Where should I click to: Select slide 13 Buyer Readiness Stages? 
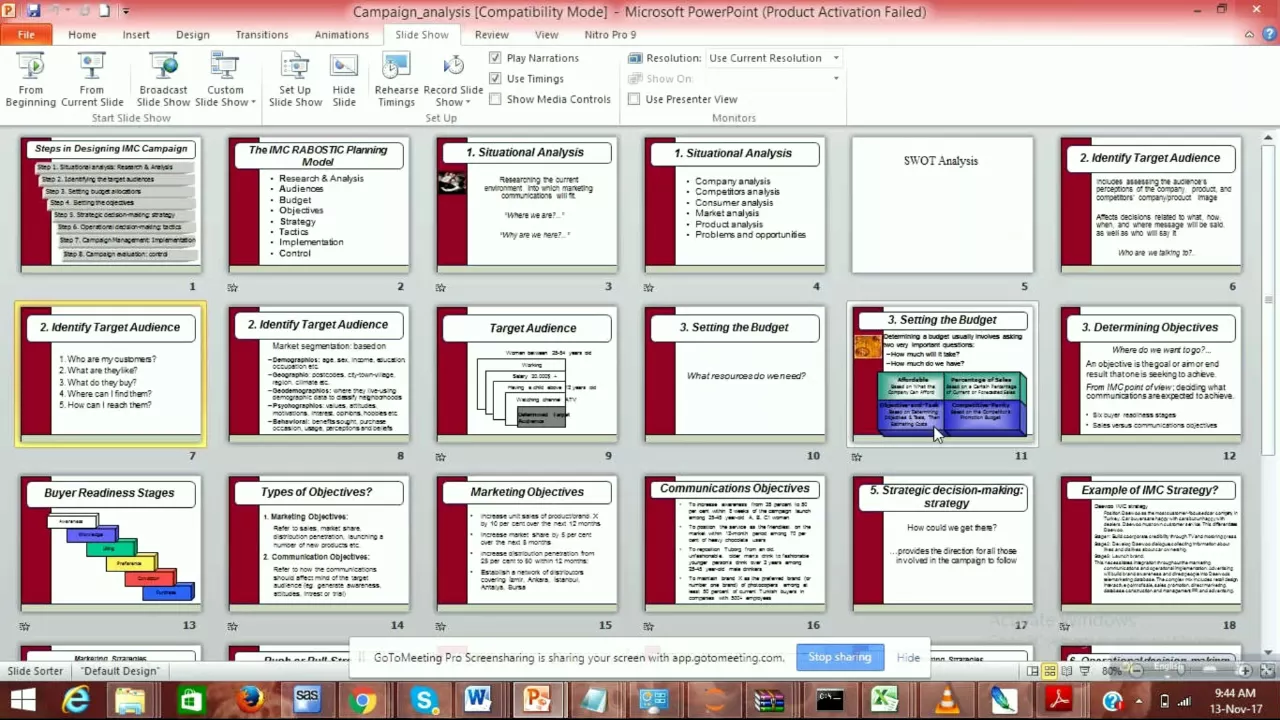110,542
